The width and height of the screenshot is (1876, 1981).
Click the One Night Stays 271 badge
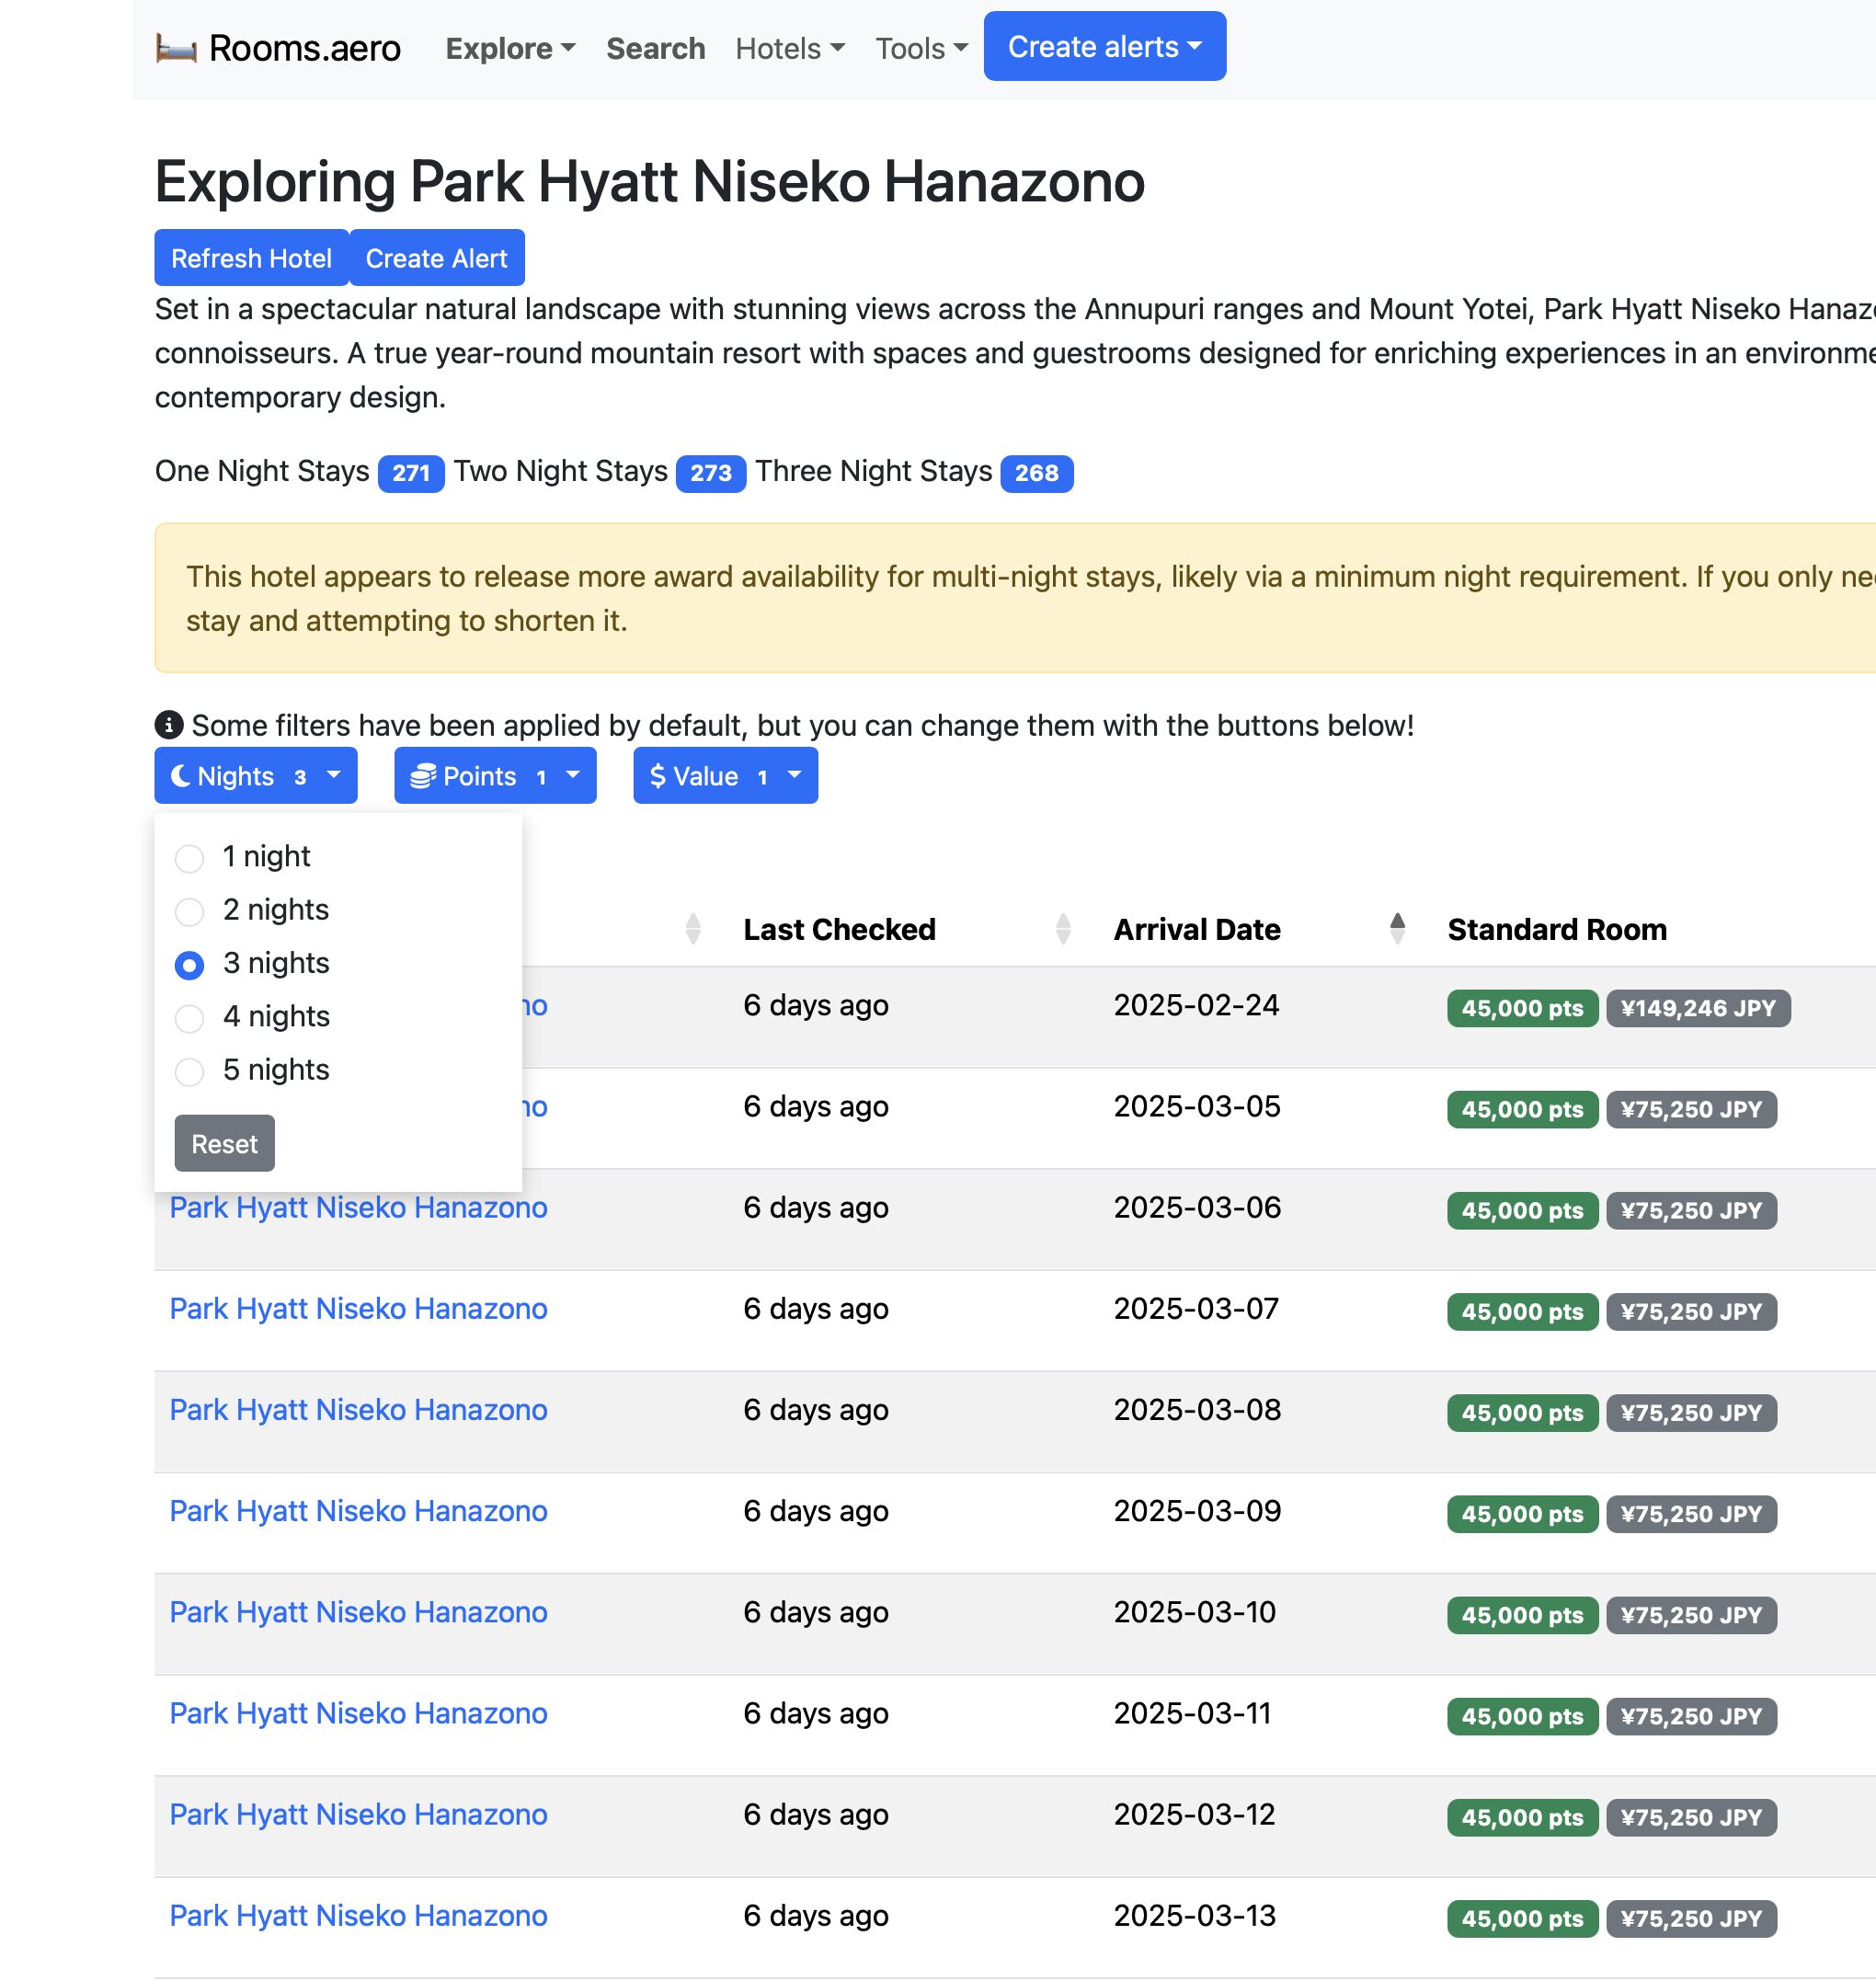coord(410,473)
